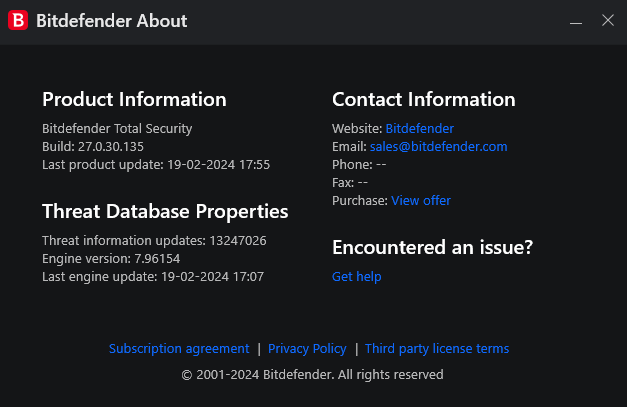The height and width of the screenshot is (407, 627).
Task: Open the View offer purchase link
Action: pos(421,200)
